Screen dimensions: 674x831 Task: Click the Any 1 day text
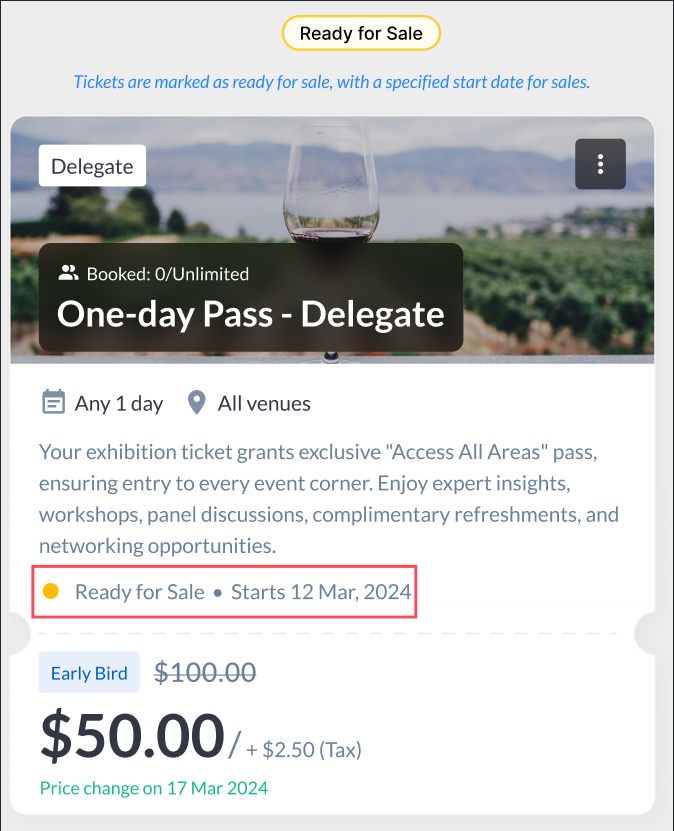coord(119,404)
